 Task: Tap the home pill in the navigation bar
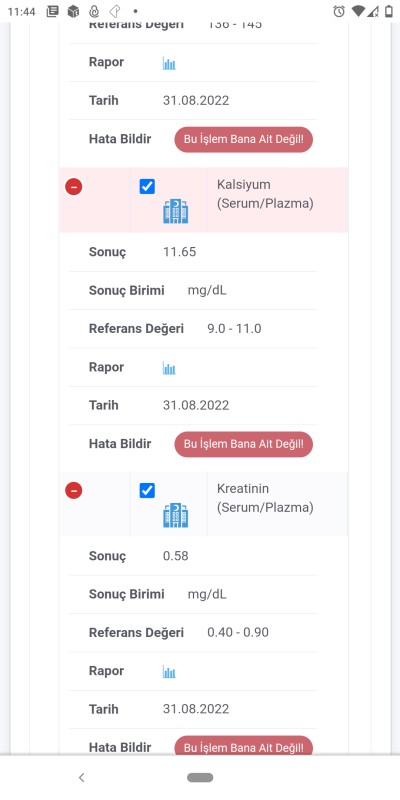(x=200, y=778)
